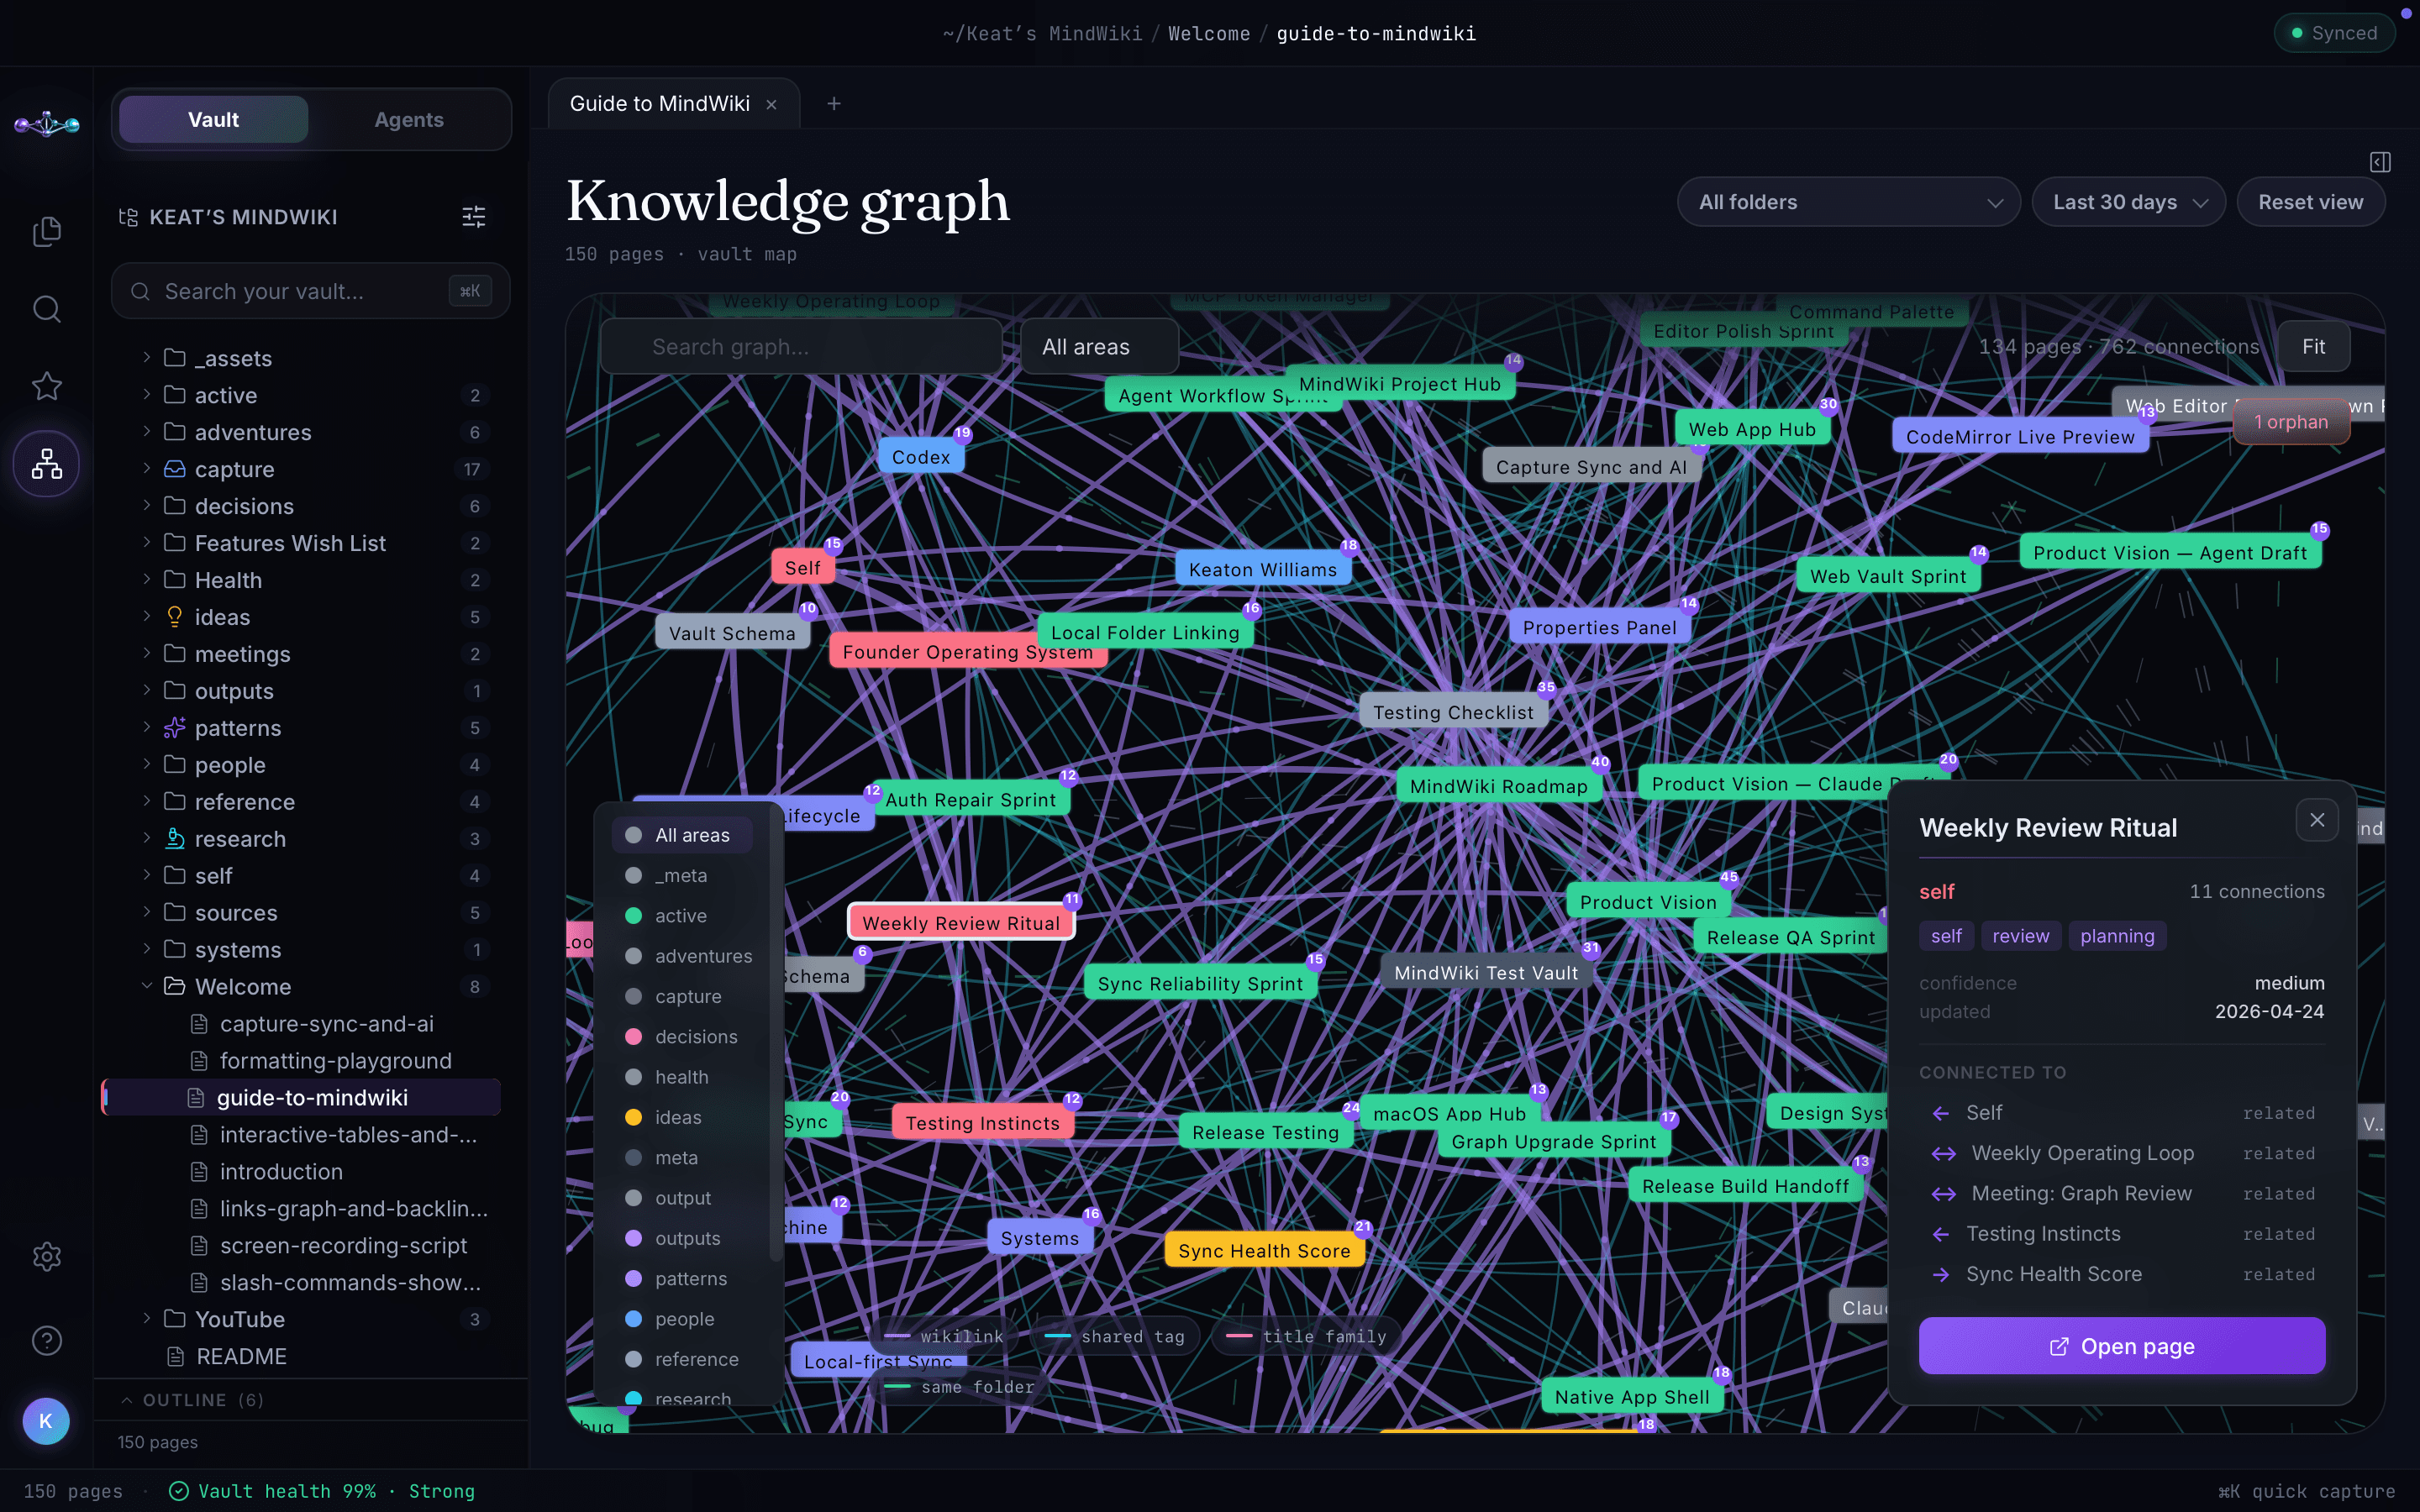Add a new tab with plus icon
The height and width of the screenshot is (1512, 2420).
tap(834, 103)
